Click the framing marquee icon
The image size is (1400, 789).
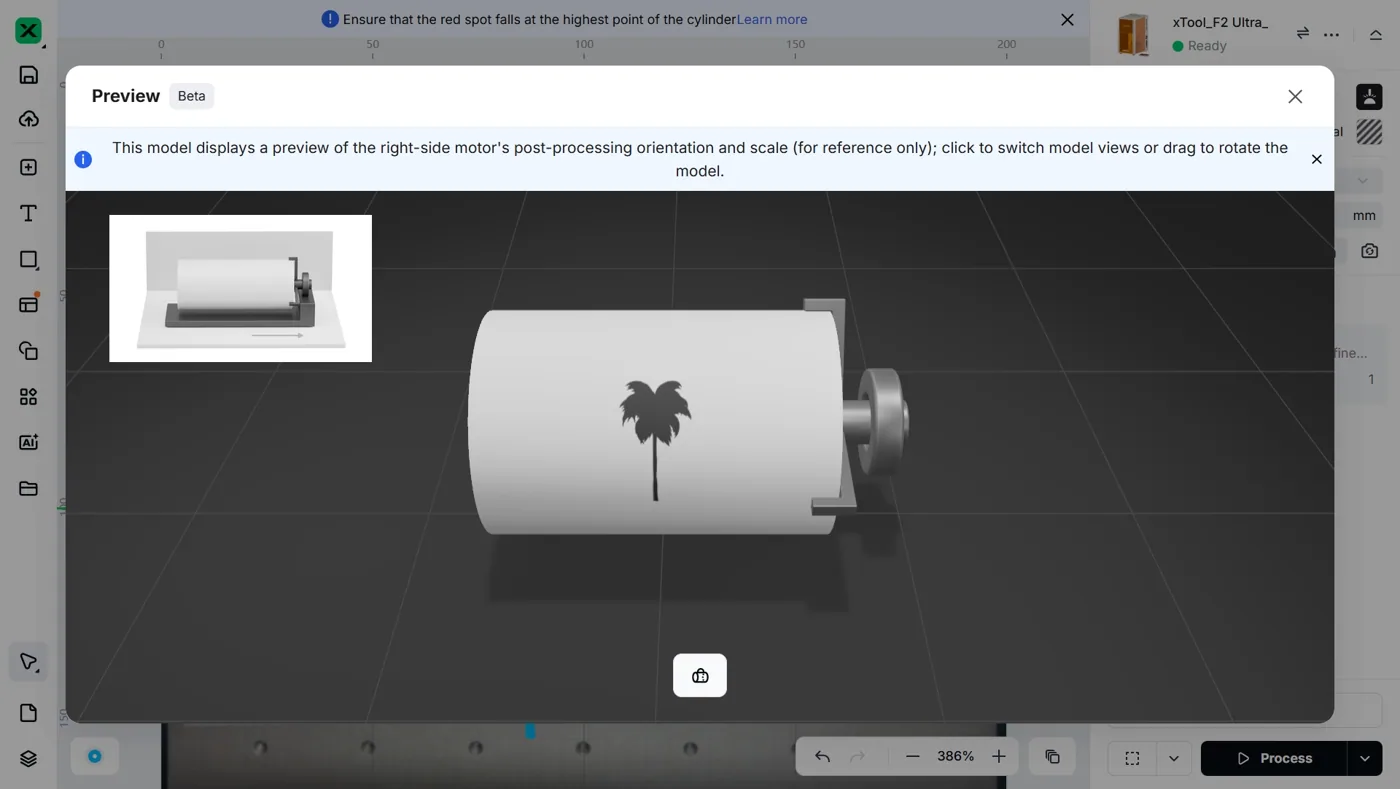pyautogui.click(x=1132, y=758)
